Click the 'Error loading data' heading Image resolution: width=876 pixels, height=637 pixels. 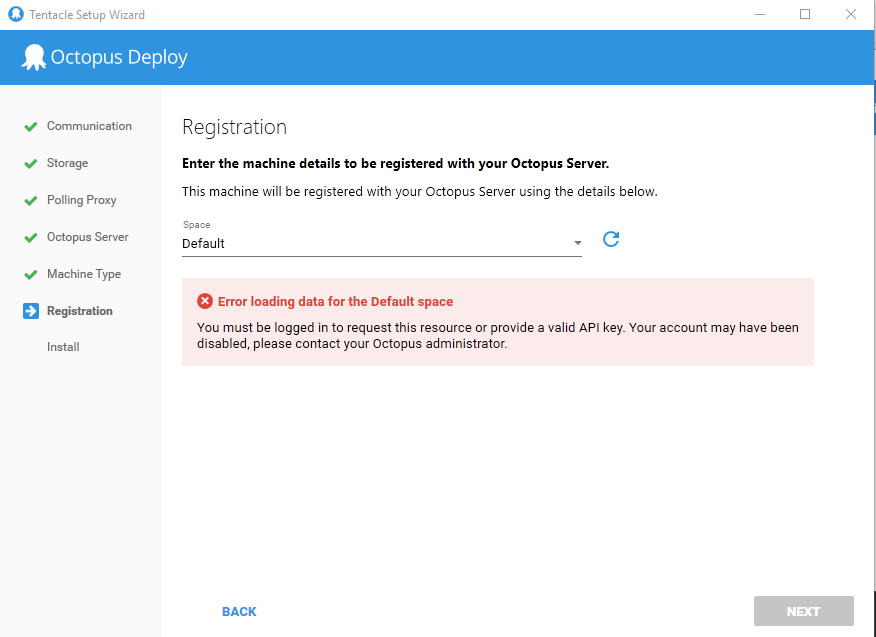tap(335, 302)
